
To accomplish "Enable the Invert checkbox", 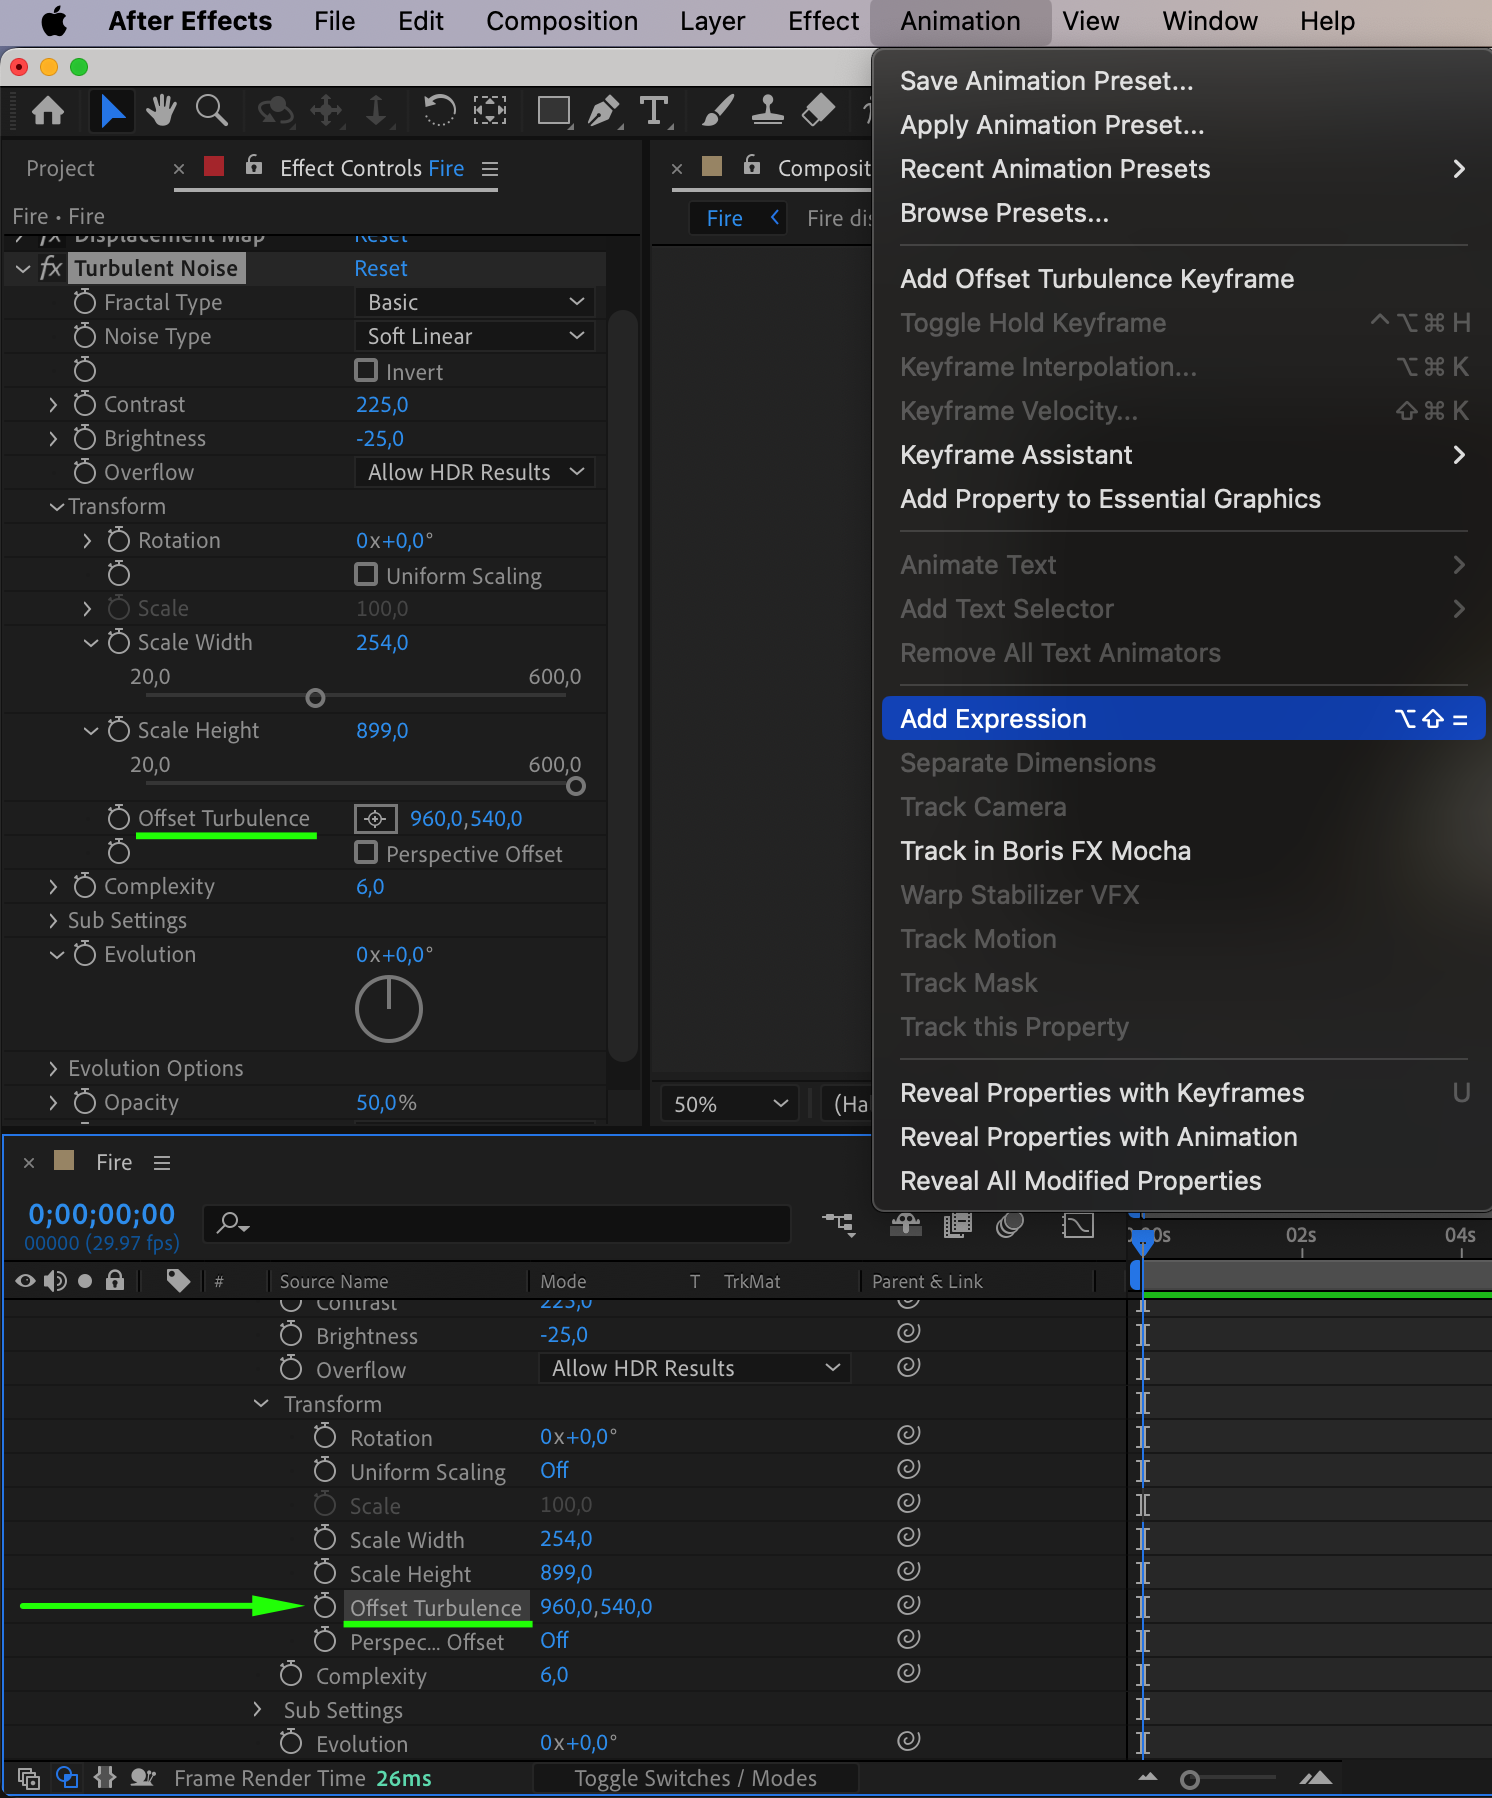I will (x=366, y=371).
